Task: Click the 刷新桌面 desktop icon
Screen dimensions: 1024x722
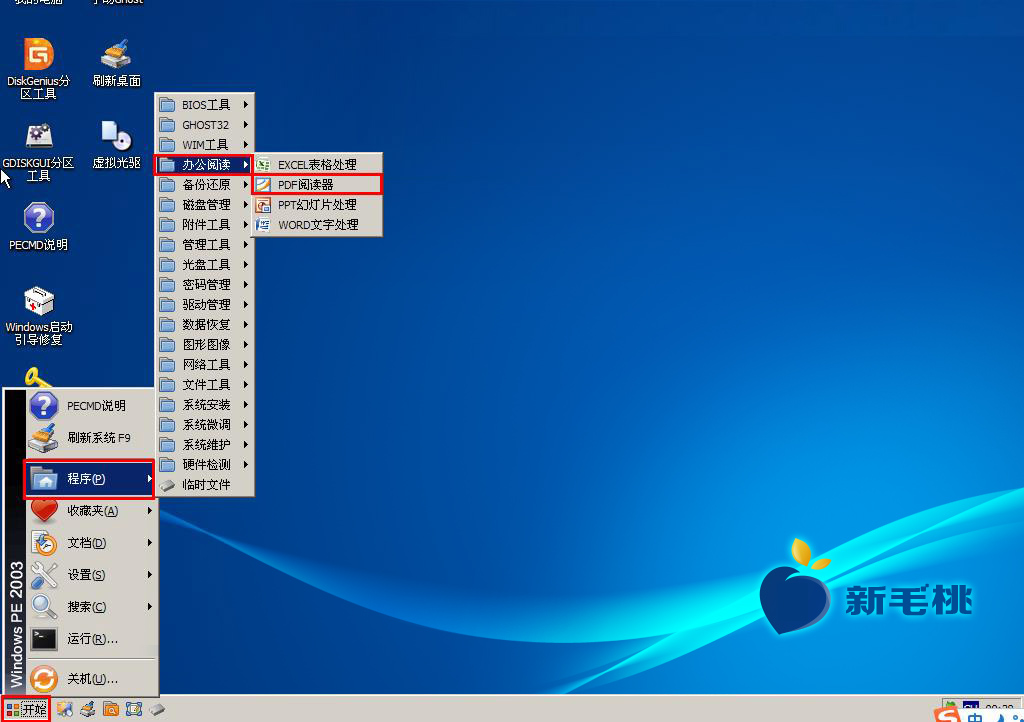Action: [x=116, y=63]
